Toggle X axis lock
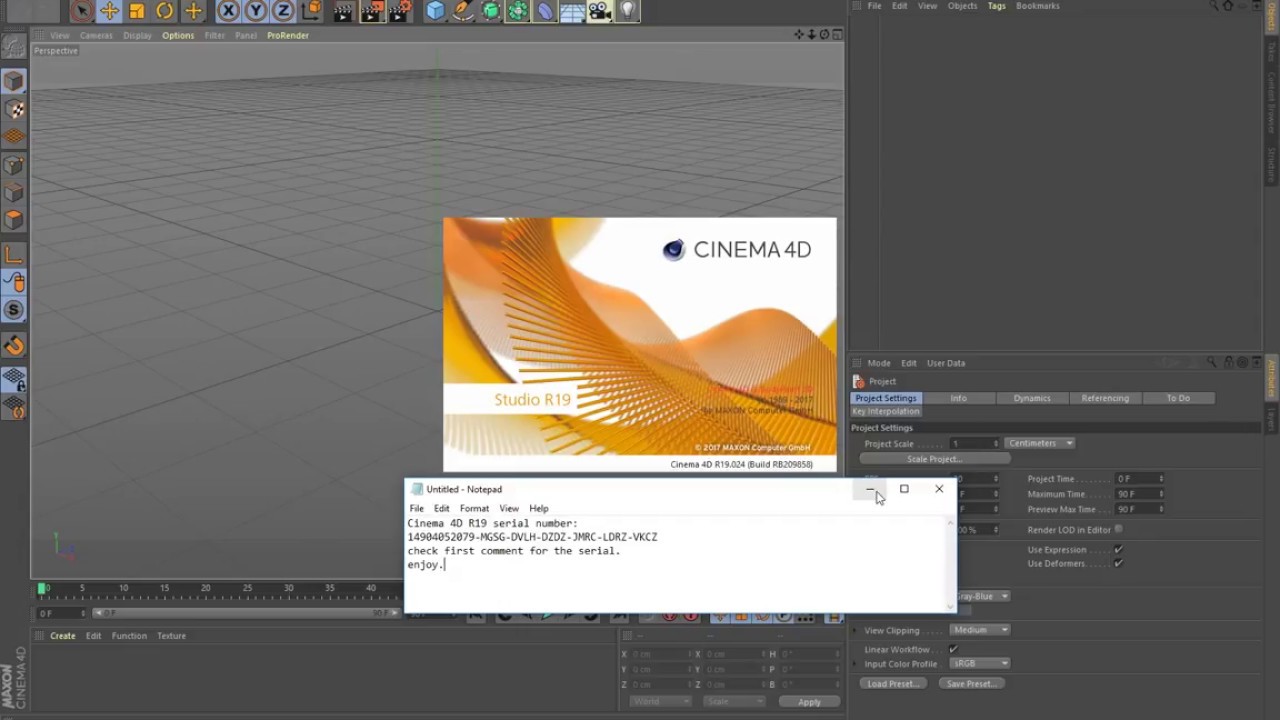The width and height of the screenshot is (1280, 720). (x=229, y=11)
